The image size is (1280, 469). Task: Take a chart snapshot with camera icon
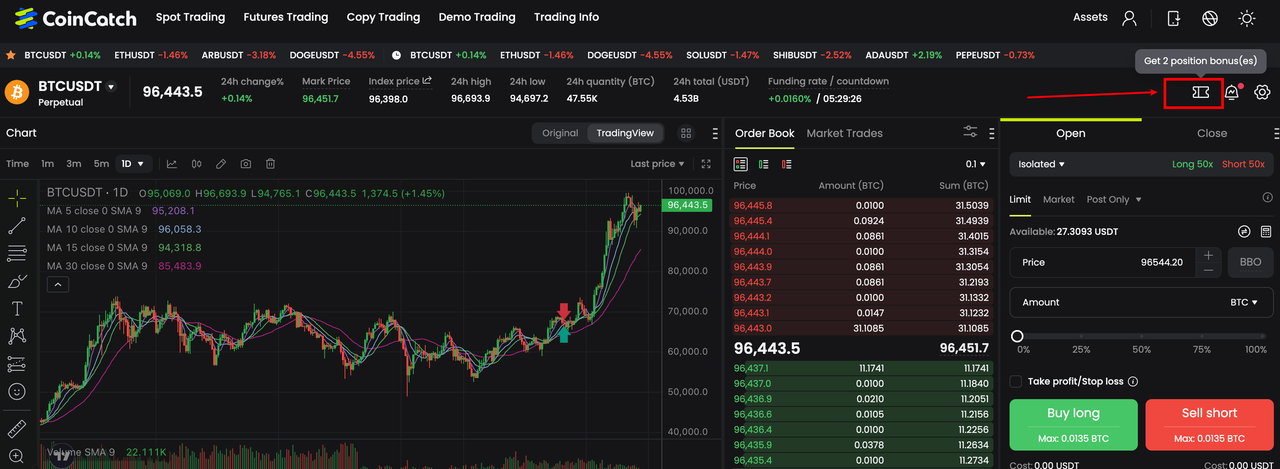[x=245, y=164]
